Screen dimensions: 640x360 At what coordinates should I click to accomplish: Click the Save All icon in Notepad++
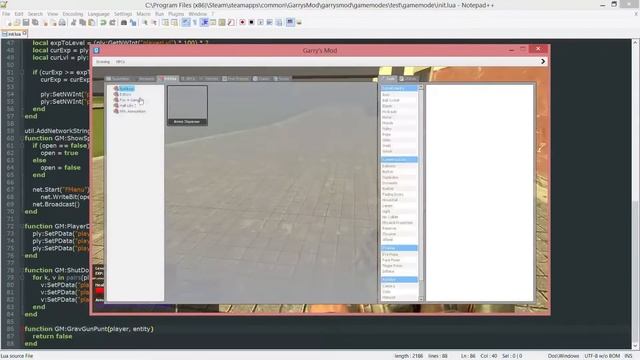coord(35,22)
